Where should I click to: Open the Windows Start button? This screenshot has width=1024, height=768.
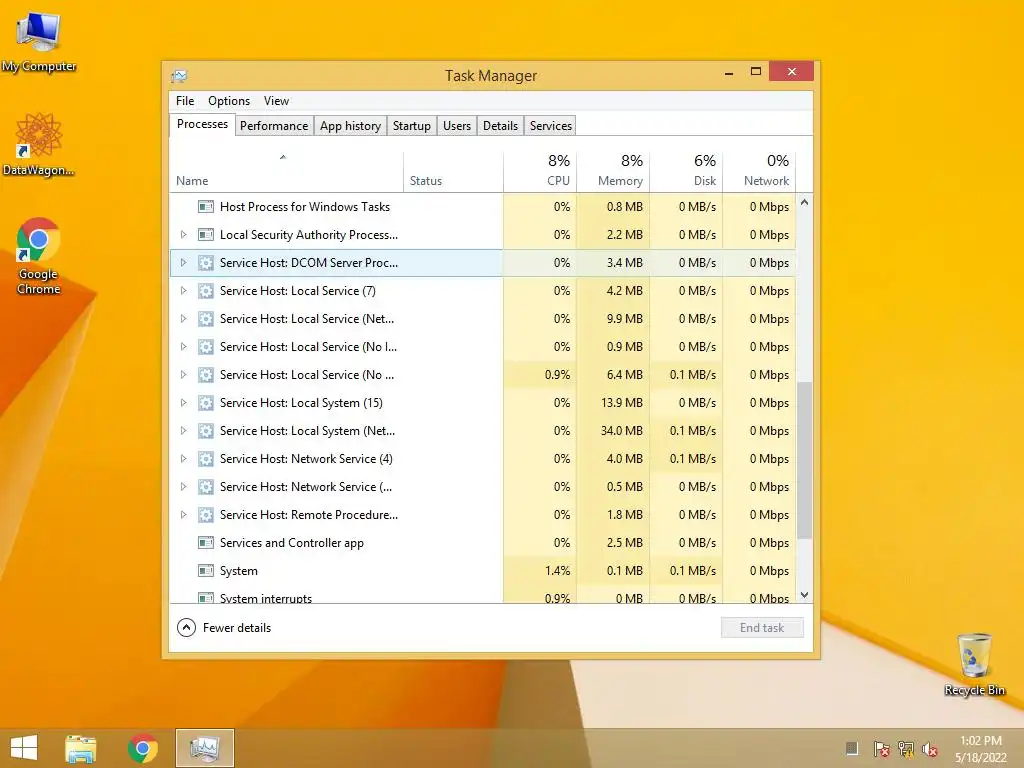[24, 748]
